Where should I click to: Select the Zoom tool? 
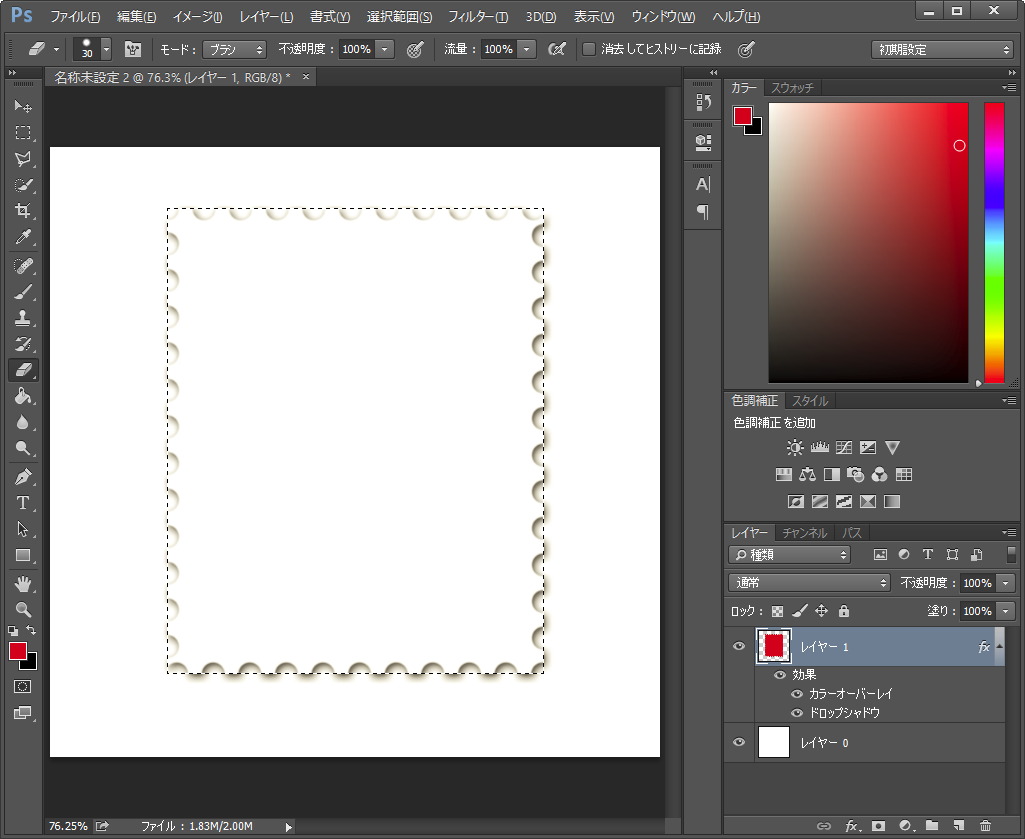coord(23,609)
